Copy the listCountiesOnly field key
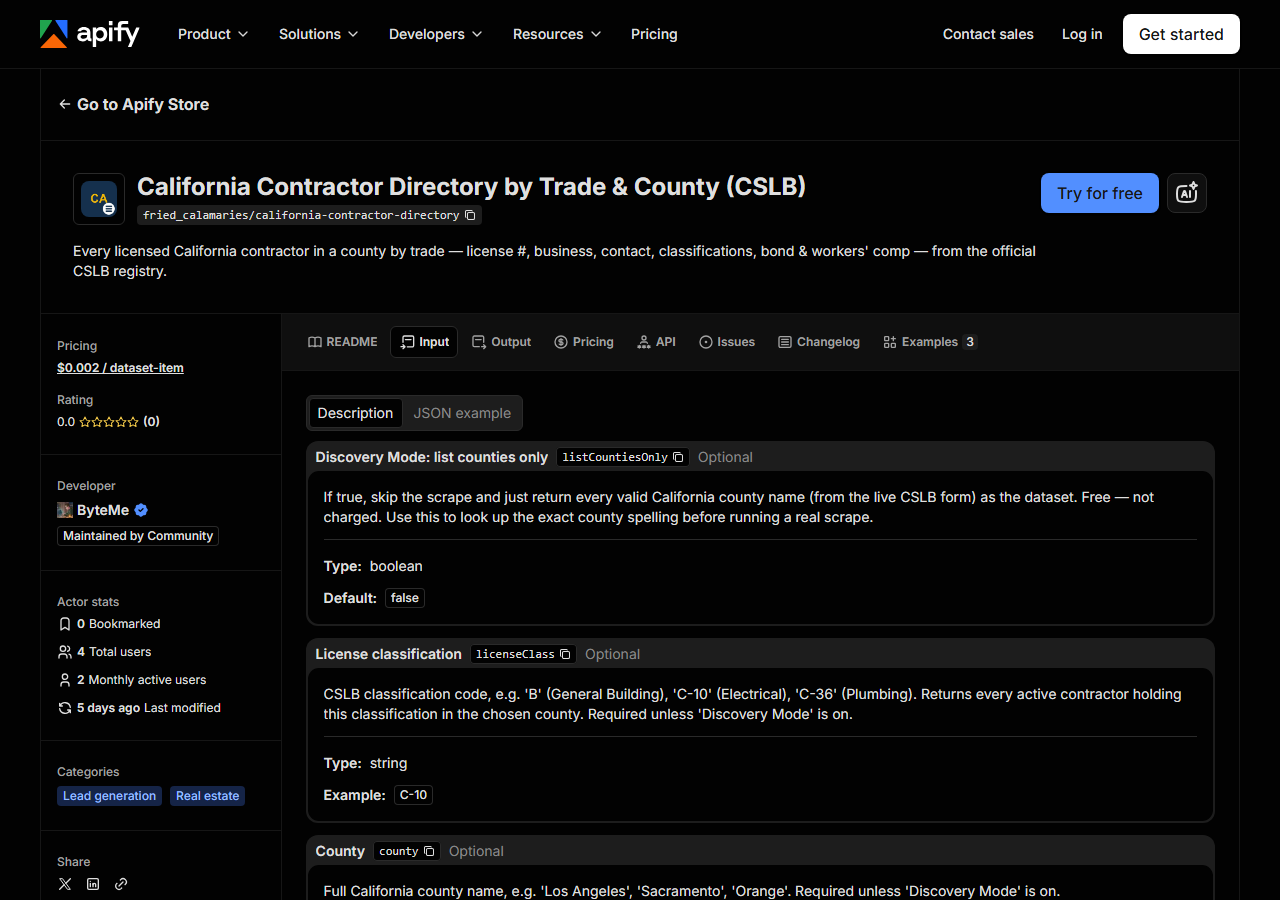Screen dimensions: 1280x900 678,457
